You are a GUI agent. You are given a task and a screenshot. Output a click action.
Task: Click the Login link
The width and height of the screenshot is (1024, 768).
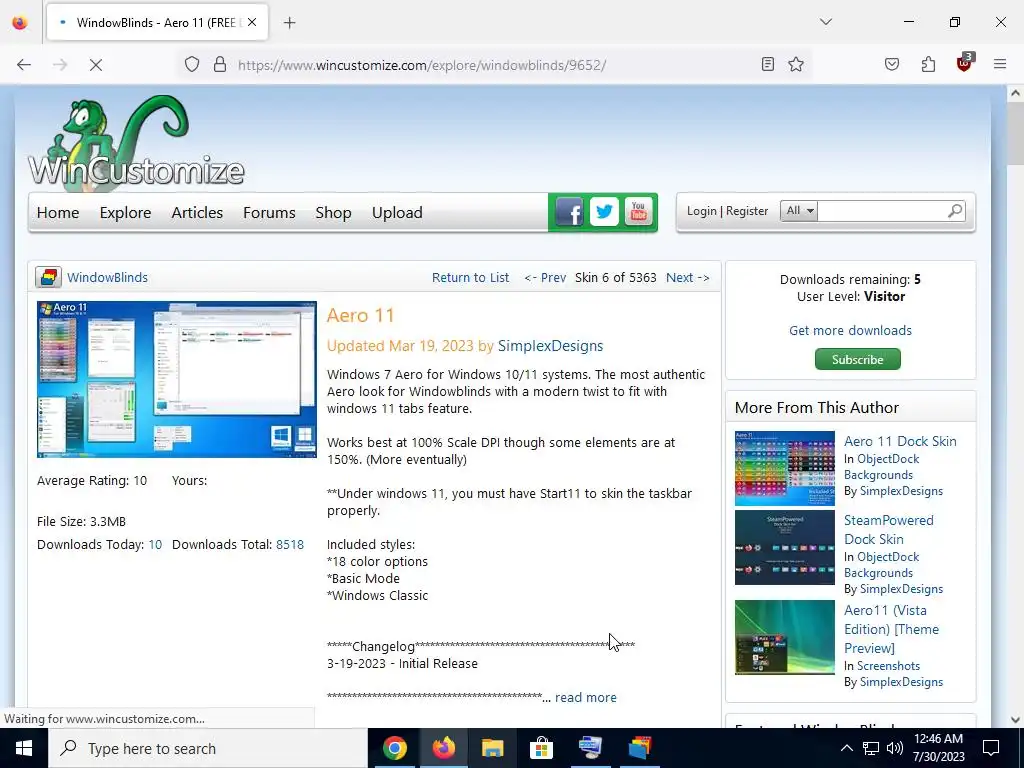coord(701,211)
